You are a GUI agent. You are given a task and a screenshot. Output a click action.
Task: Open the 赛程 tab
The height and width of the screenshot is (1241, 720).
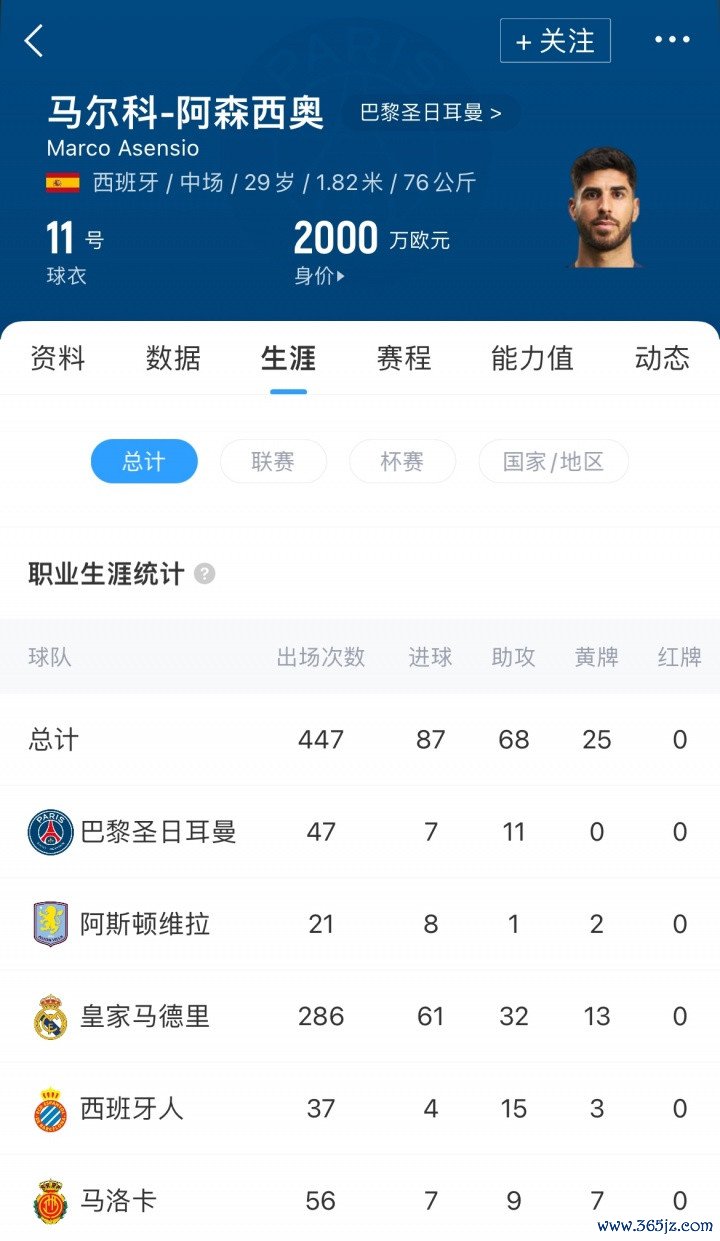click(403, 358)
